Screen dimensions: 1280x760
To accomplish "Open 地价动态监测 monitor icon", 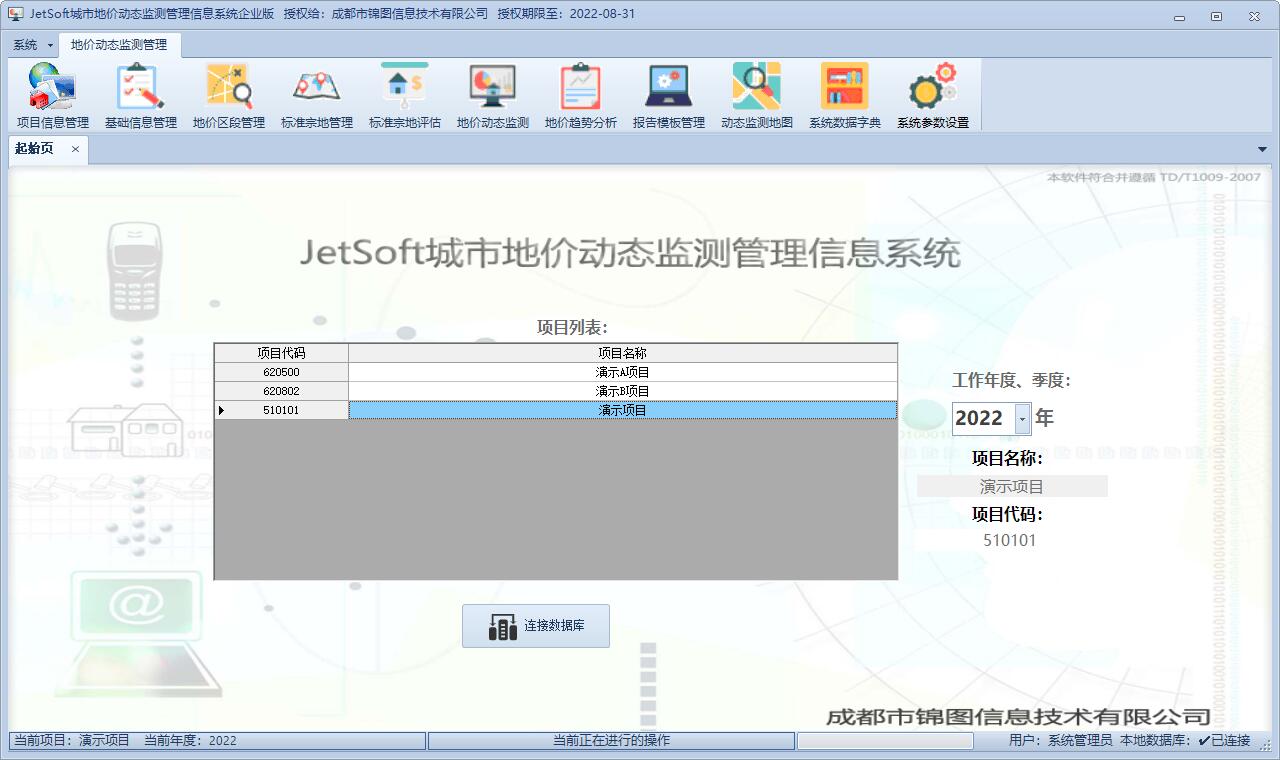I will click(x=492, y=96).
